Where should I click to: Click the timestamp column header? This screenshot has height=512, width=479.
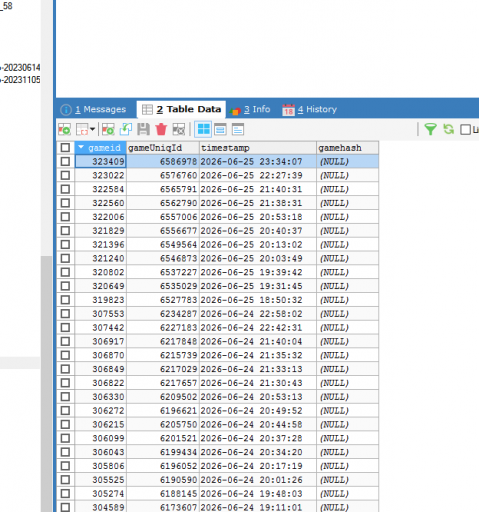258,148
